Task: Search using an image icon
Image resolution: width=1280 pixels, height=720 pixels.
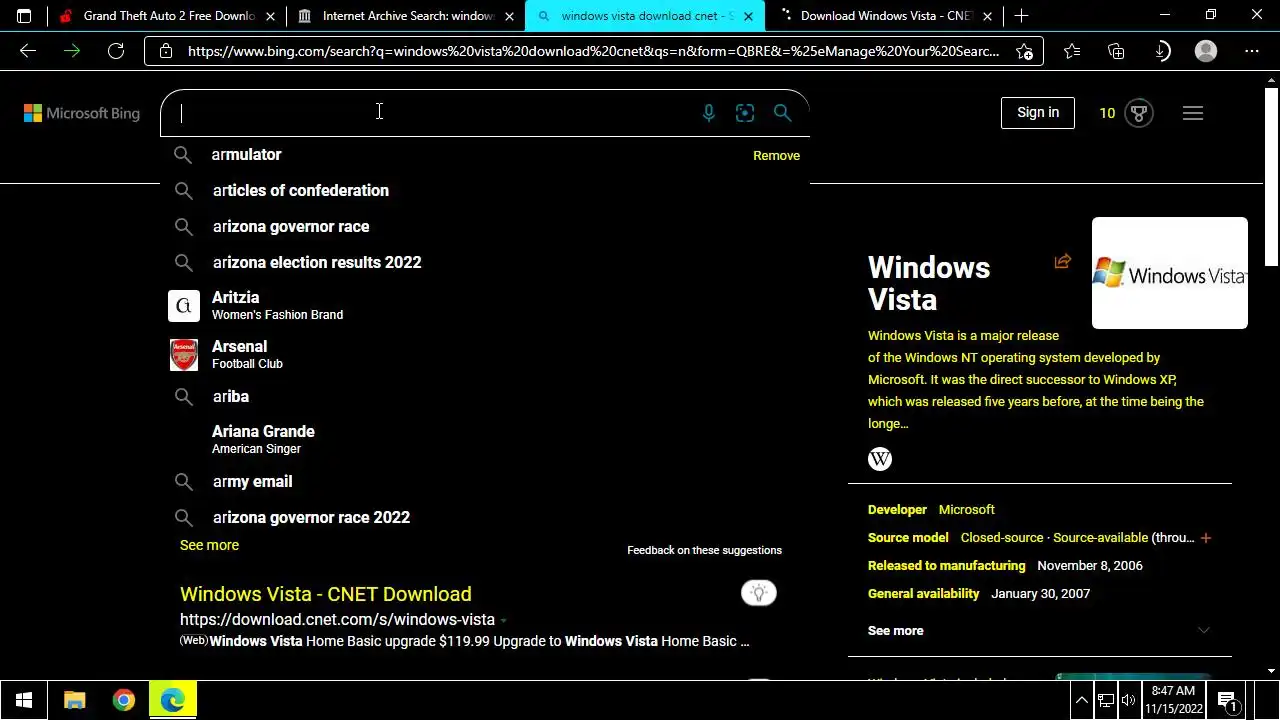Action: tap(745, 113)
